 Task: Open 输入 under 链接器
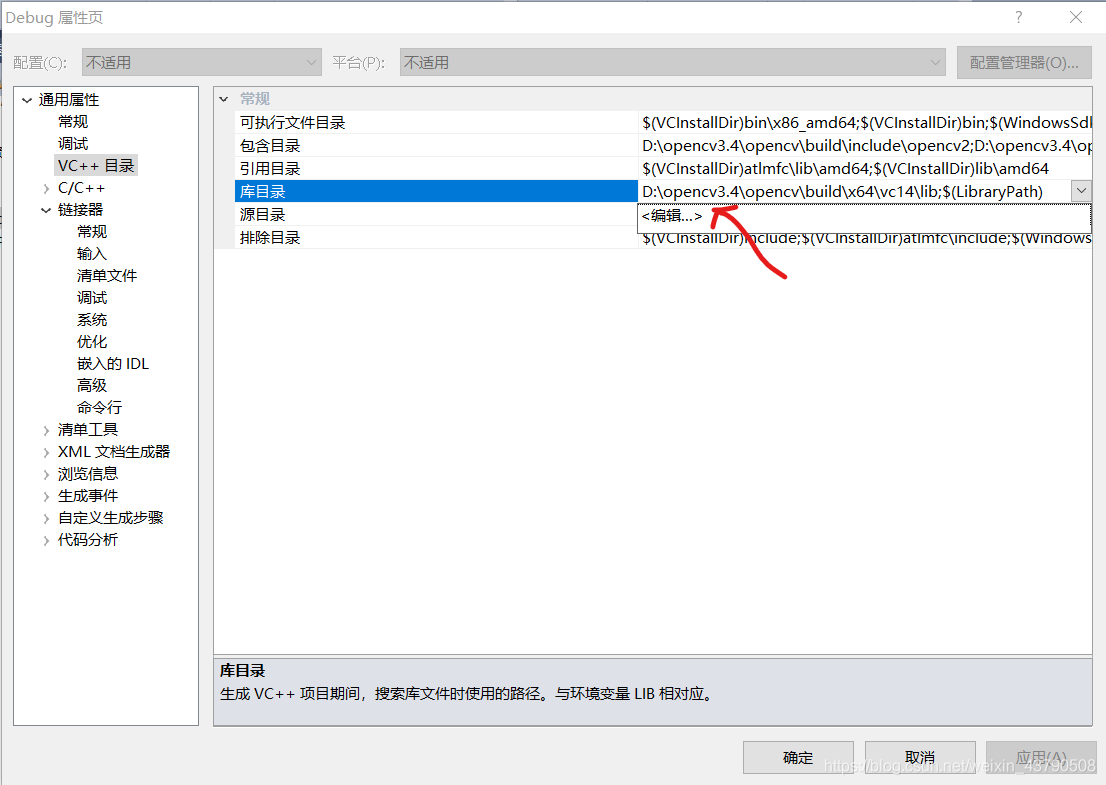[x=92, y=254]
